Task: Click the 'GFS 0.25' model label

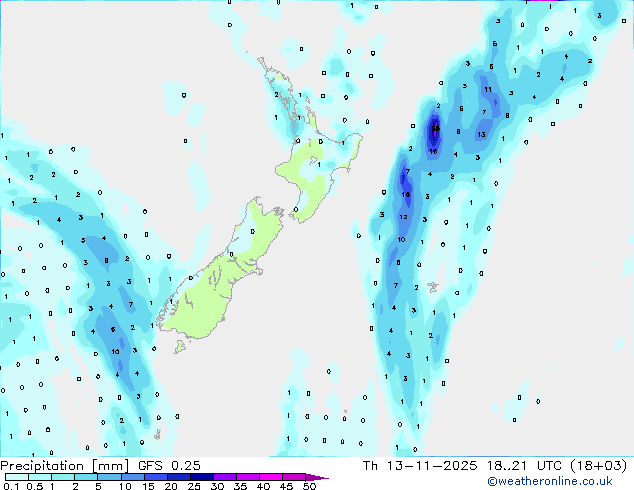Action: (x=169, y=466)
